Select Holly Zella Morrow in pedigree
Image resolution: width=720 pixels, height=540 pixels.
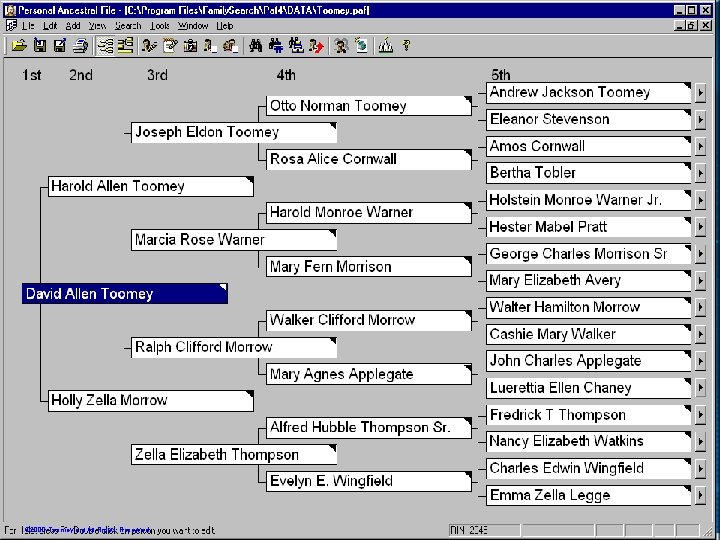[x=151, y=401]
